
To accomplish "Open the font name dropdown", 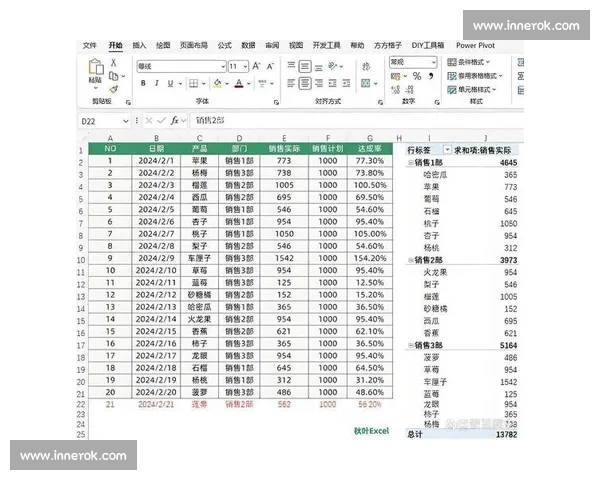I will click(x=223, y=67).
